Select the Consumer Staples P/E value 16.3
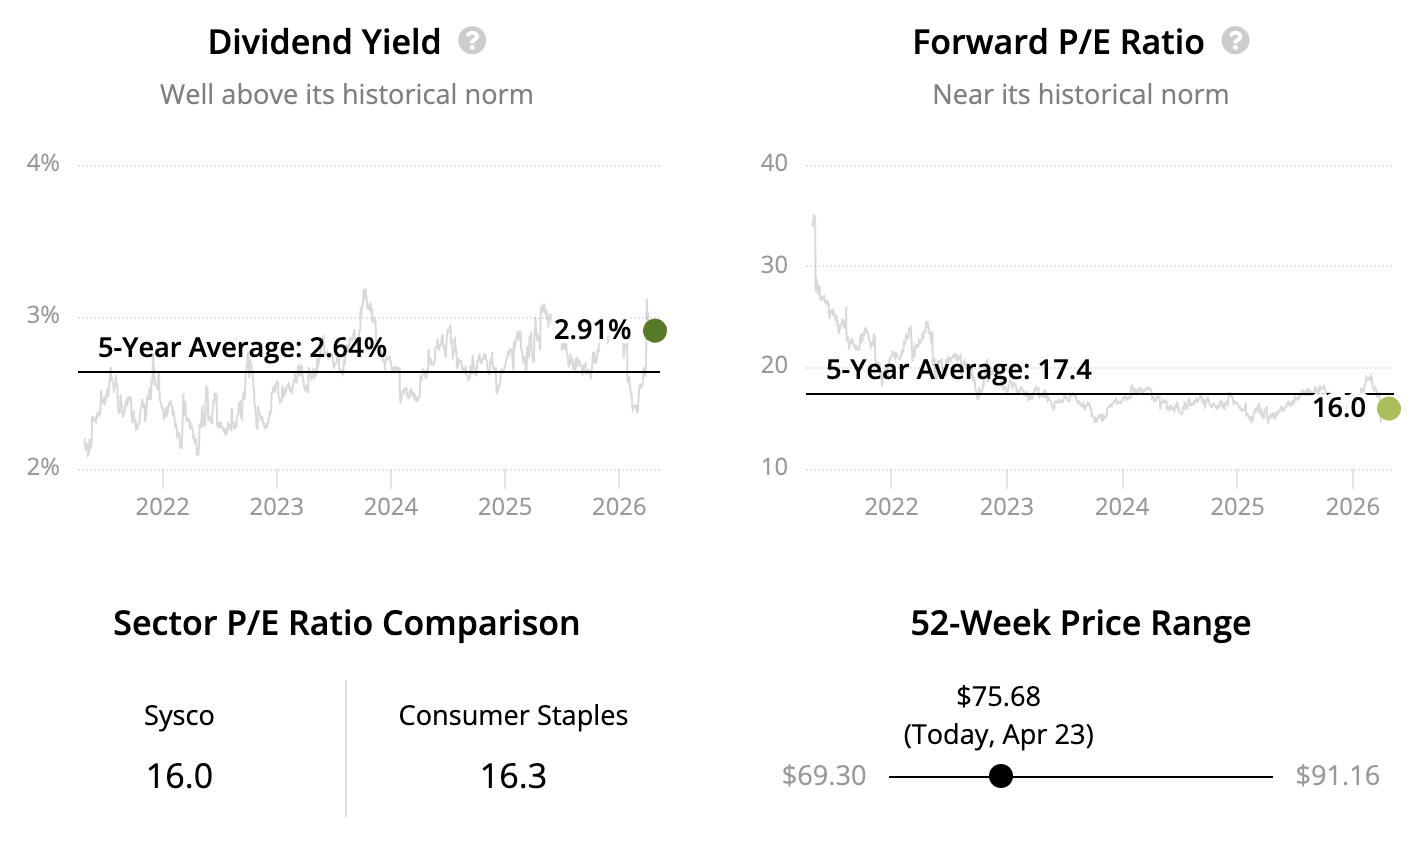The width and height of the screenshot is (1414, 844). point(513,776)
